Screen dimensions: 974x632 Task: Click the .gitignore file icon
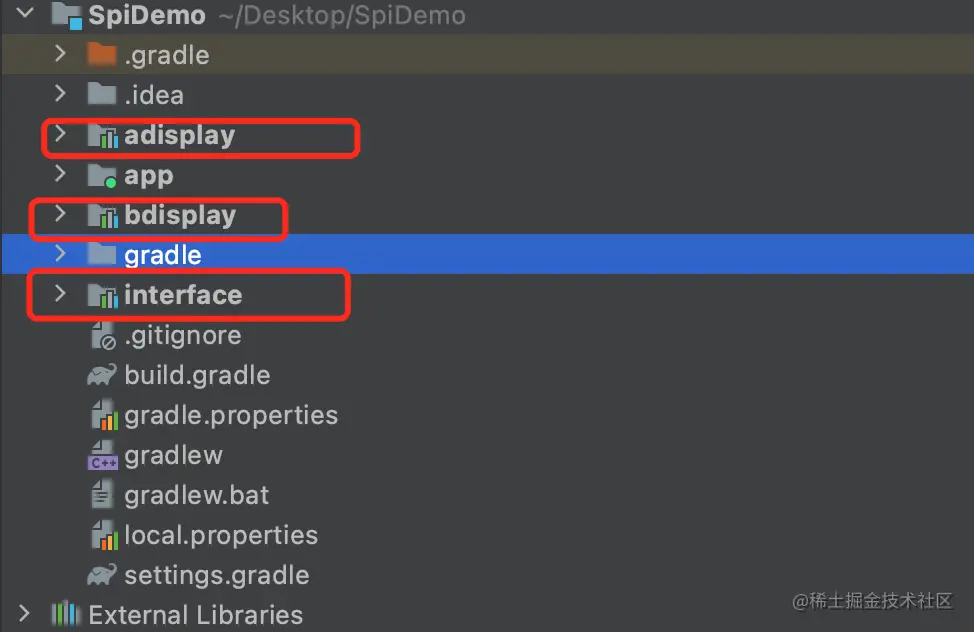[x=102, y=336]
